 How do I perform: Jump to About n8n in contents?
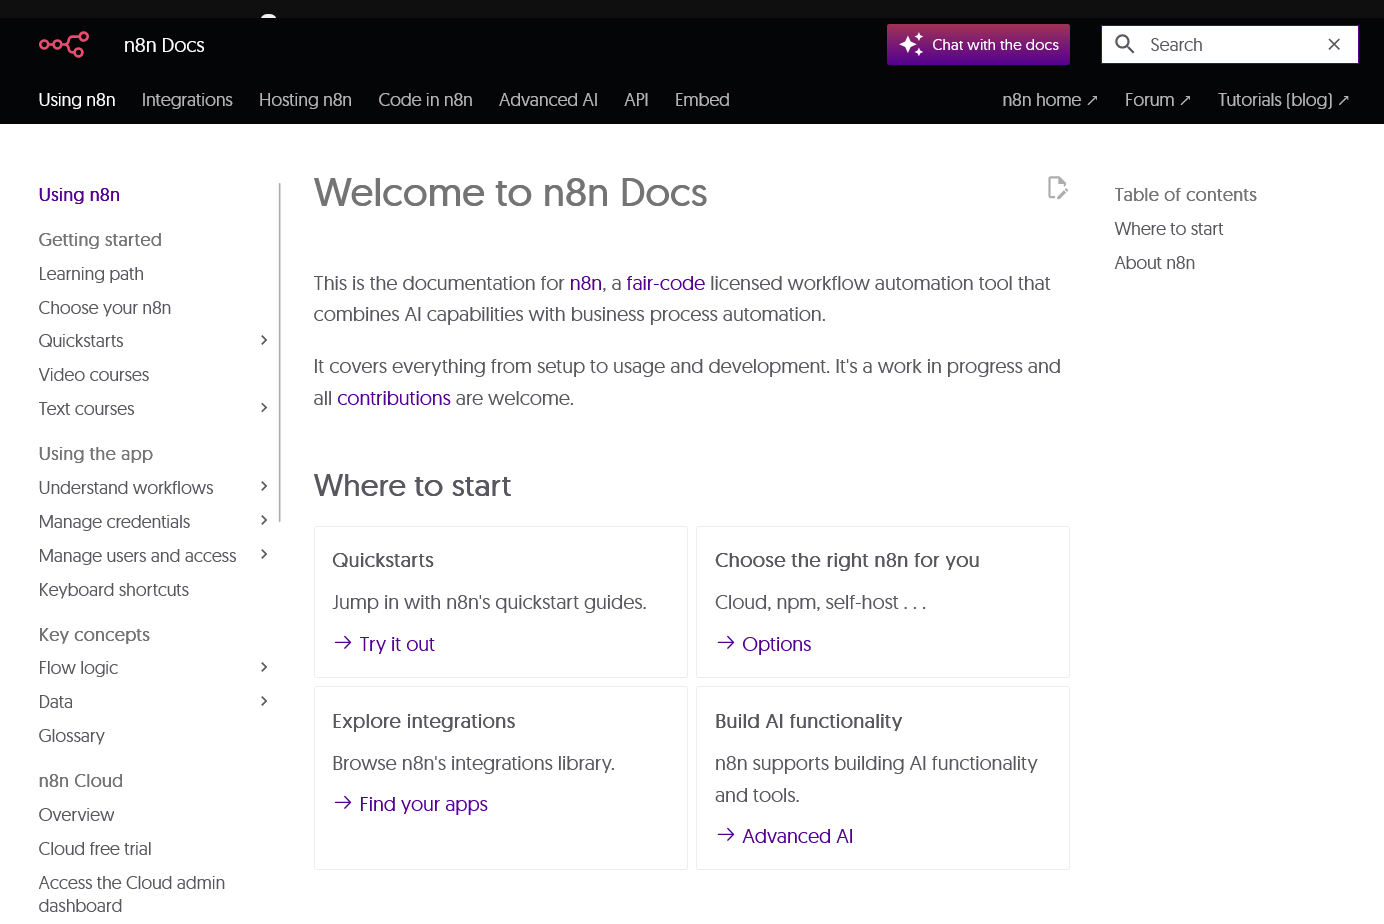pyautogui.click(x=1154, y=263)
